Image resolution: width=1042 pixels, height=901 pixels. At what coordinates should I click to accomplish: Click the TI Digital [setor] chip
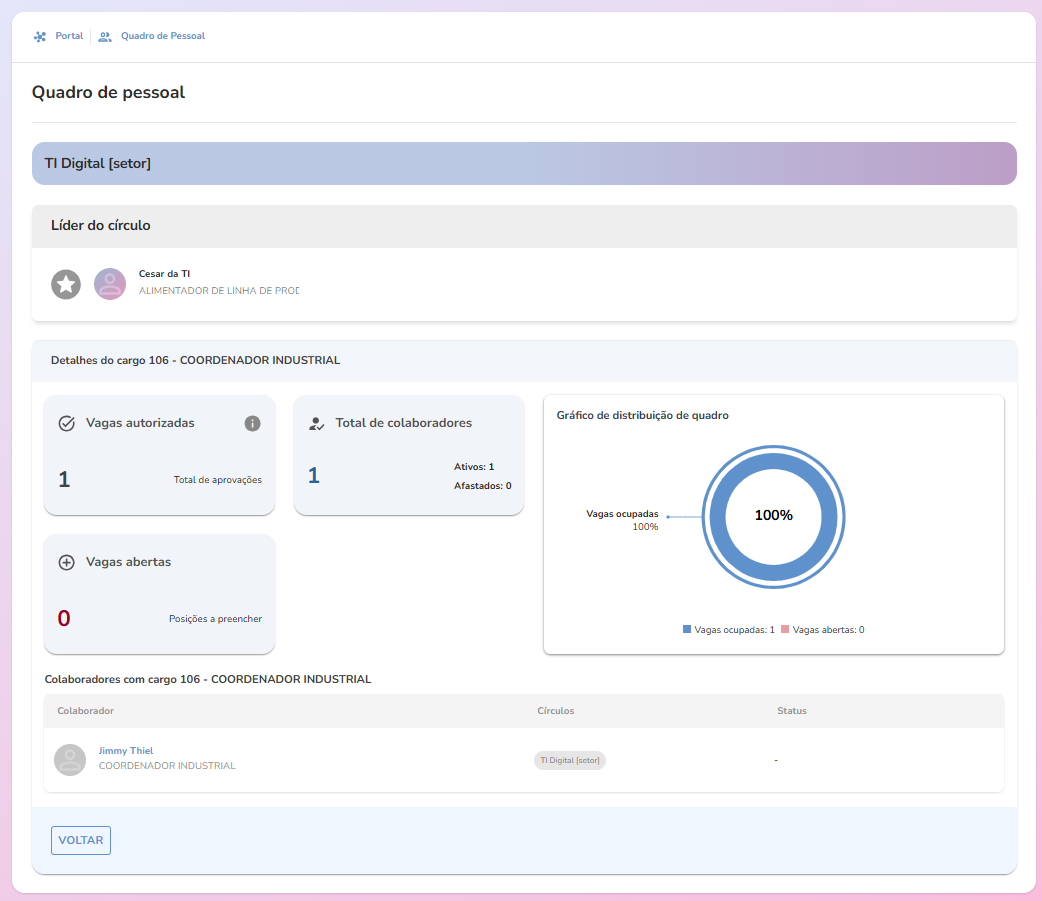[x=570, y=760]
